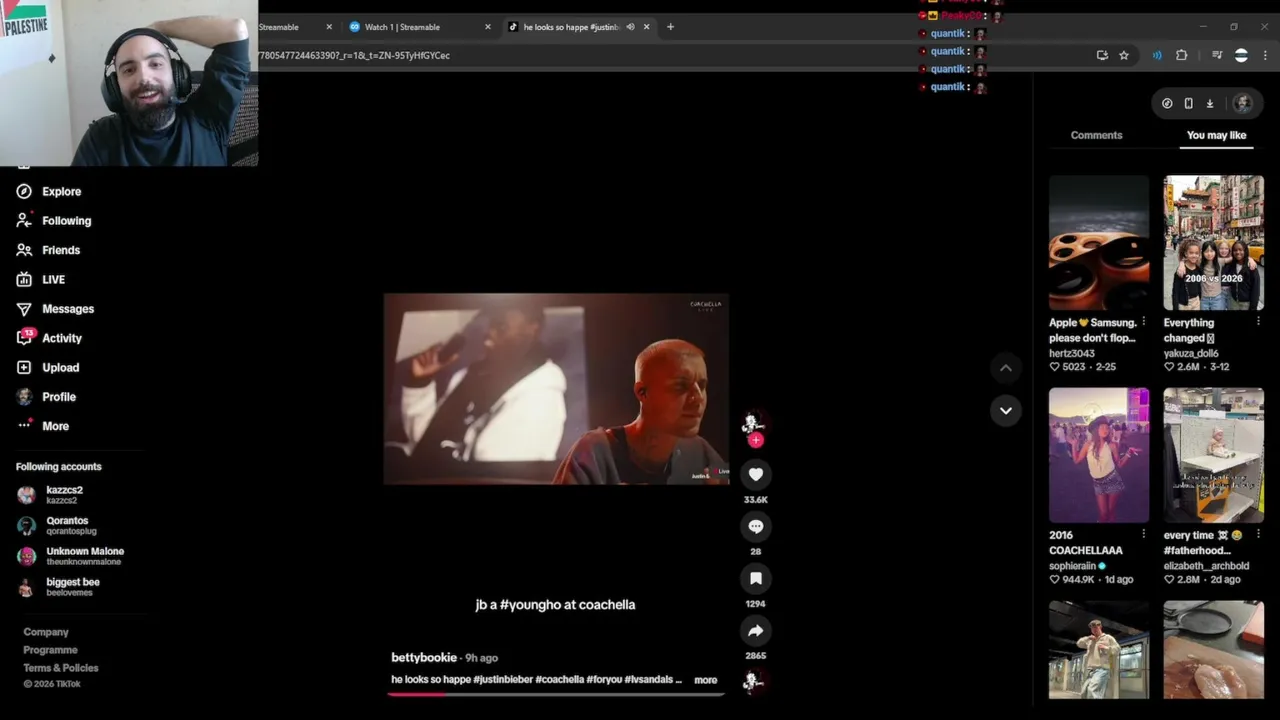Click the #coachella hashtag in caption
Screen dimensions: 1280x720
[560, 680]
